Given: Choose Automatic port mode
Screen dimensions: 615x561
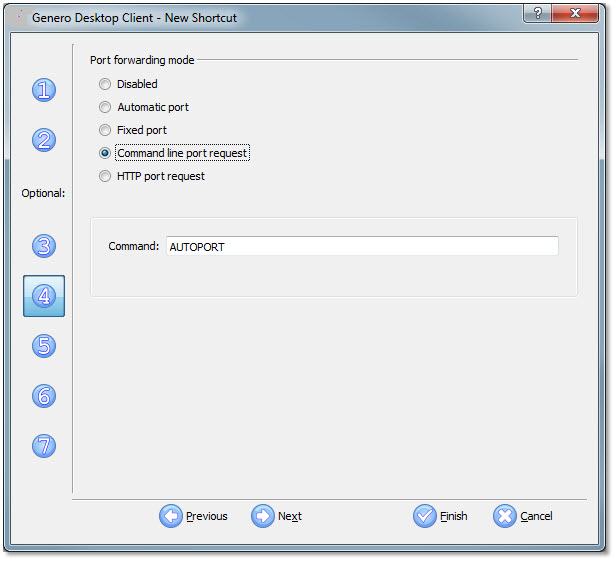Looking at the screenshot, I should pyautogui.click(x=144, y=107).
